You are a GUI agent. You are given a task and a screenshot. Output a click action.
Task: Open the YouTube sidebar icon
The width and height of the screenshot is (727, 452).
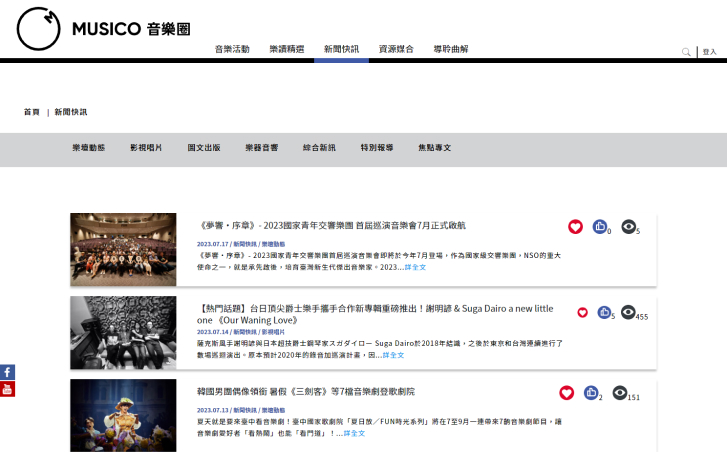(7, 389)
